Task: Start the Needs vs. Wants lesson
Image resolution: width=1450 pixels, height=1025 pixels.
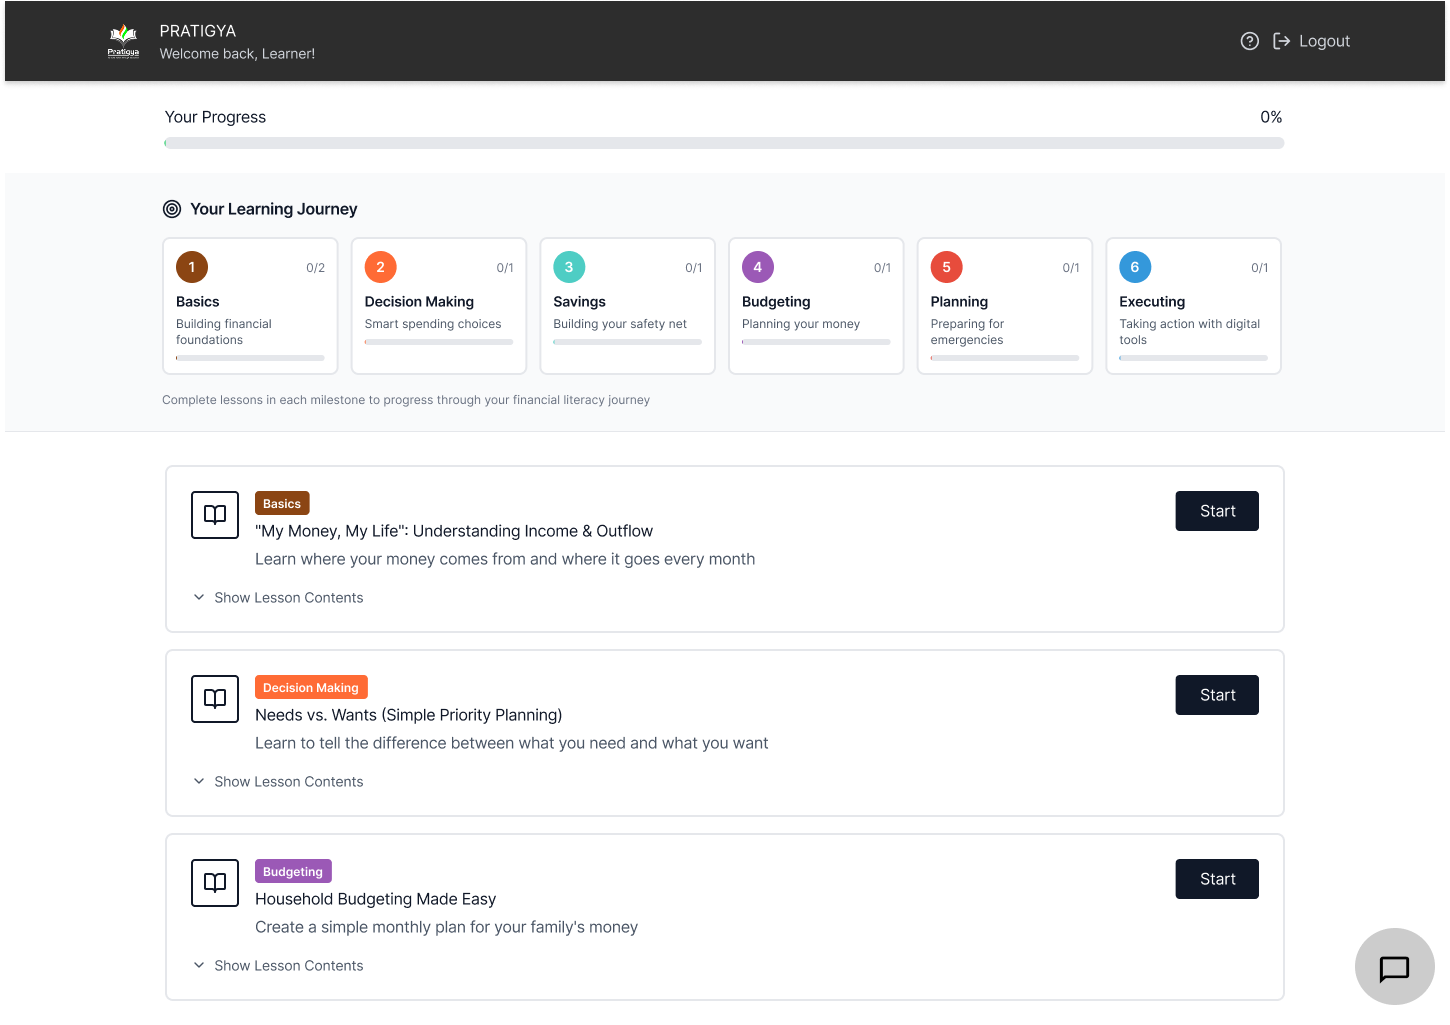Action: coord(1217,695)
